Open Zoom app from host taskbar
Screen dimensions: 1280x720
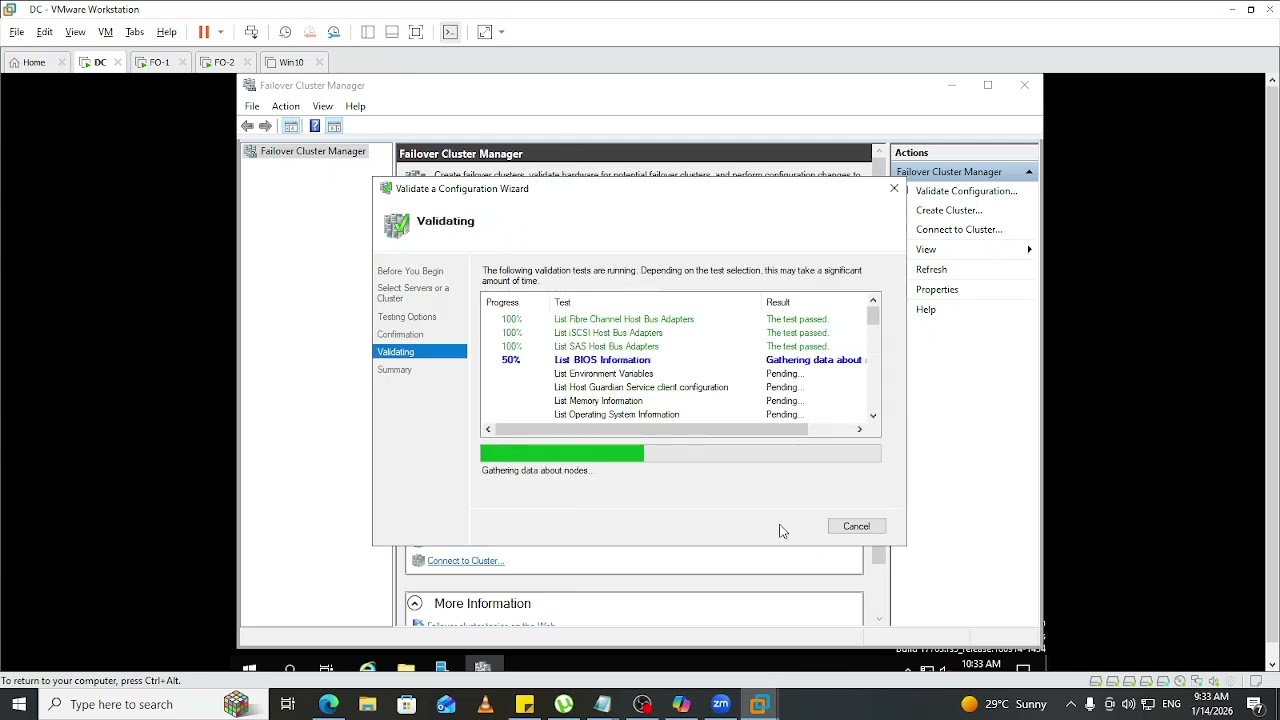tap(721, 704)
